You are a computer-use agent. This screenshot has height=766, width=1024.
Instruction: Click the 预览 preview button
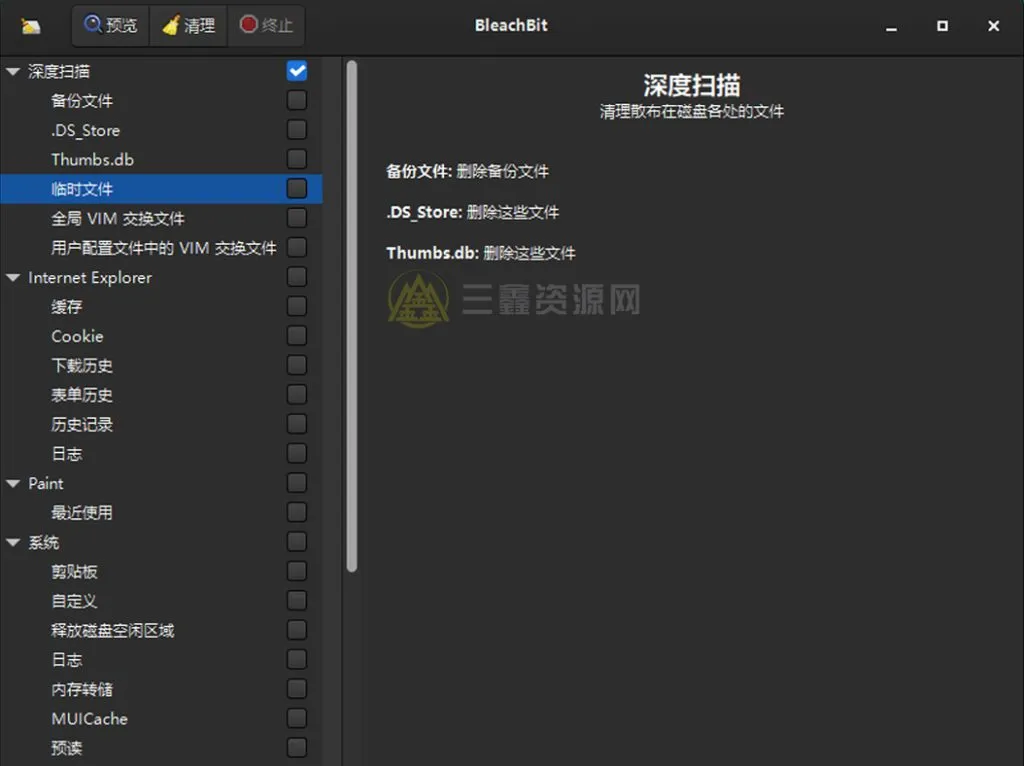point(110,25)
